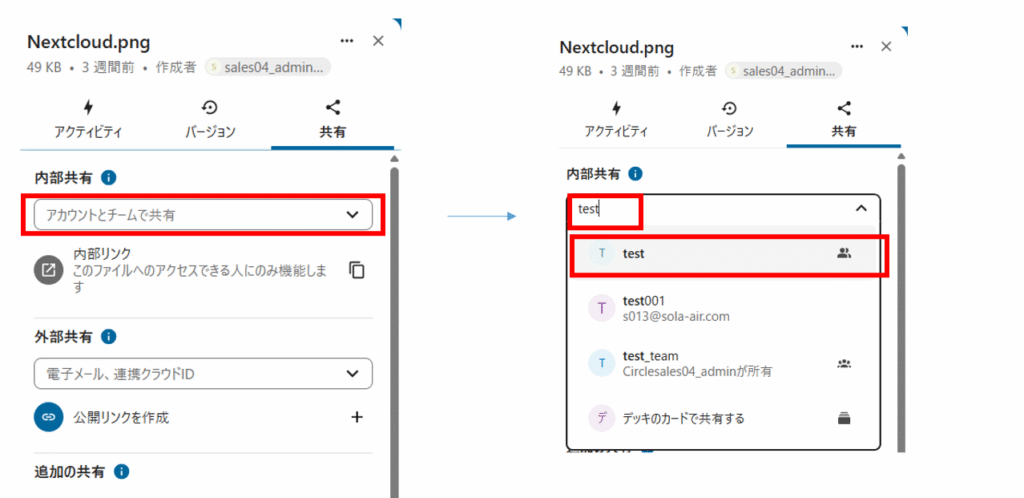Image resolution: width=1024 pixels, height=498 pixels.
Task: Collapse the test search dropdown via the up chevron
Action: point(861,209)
